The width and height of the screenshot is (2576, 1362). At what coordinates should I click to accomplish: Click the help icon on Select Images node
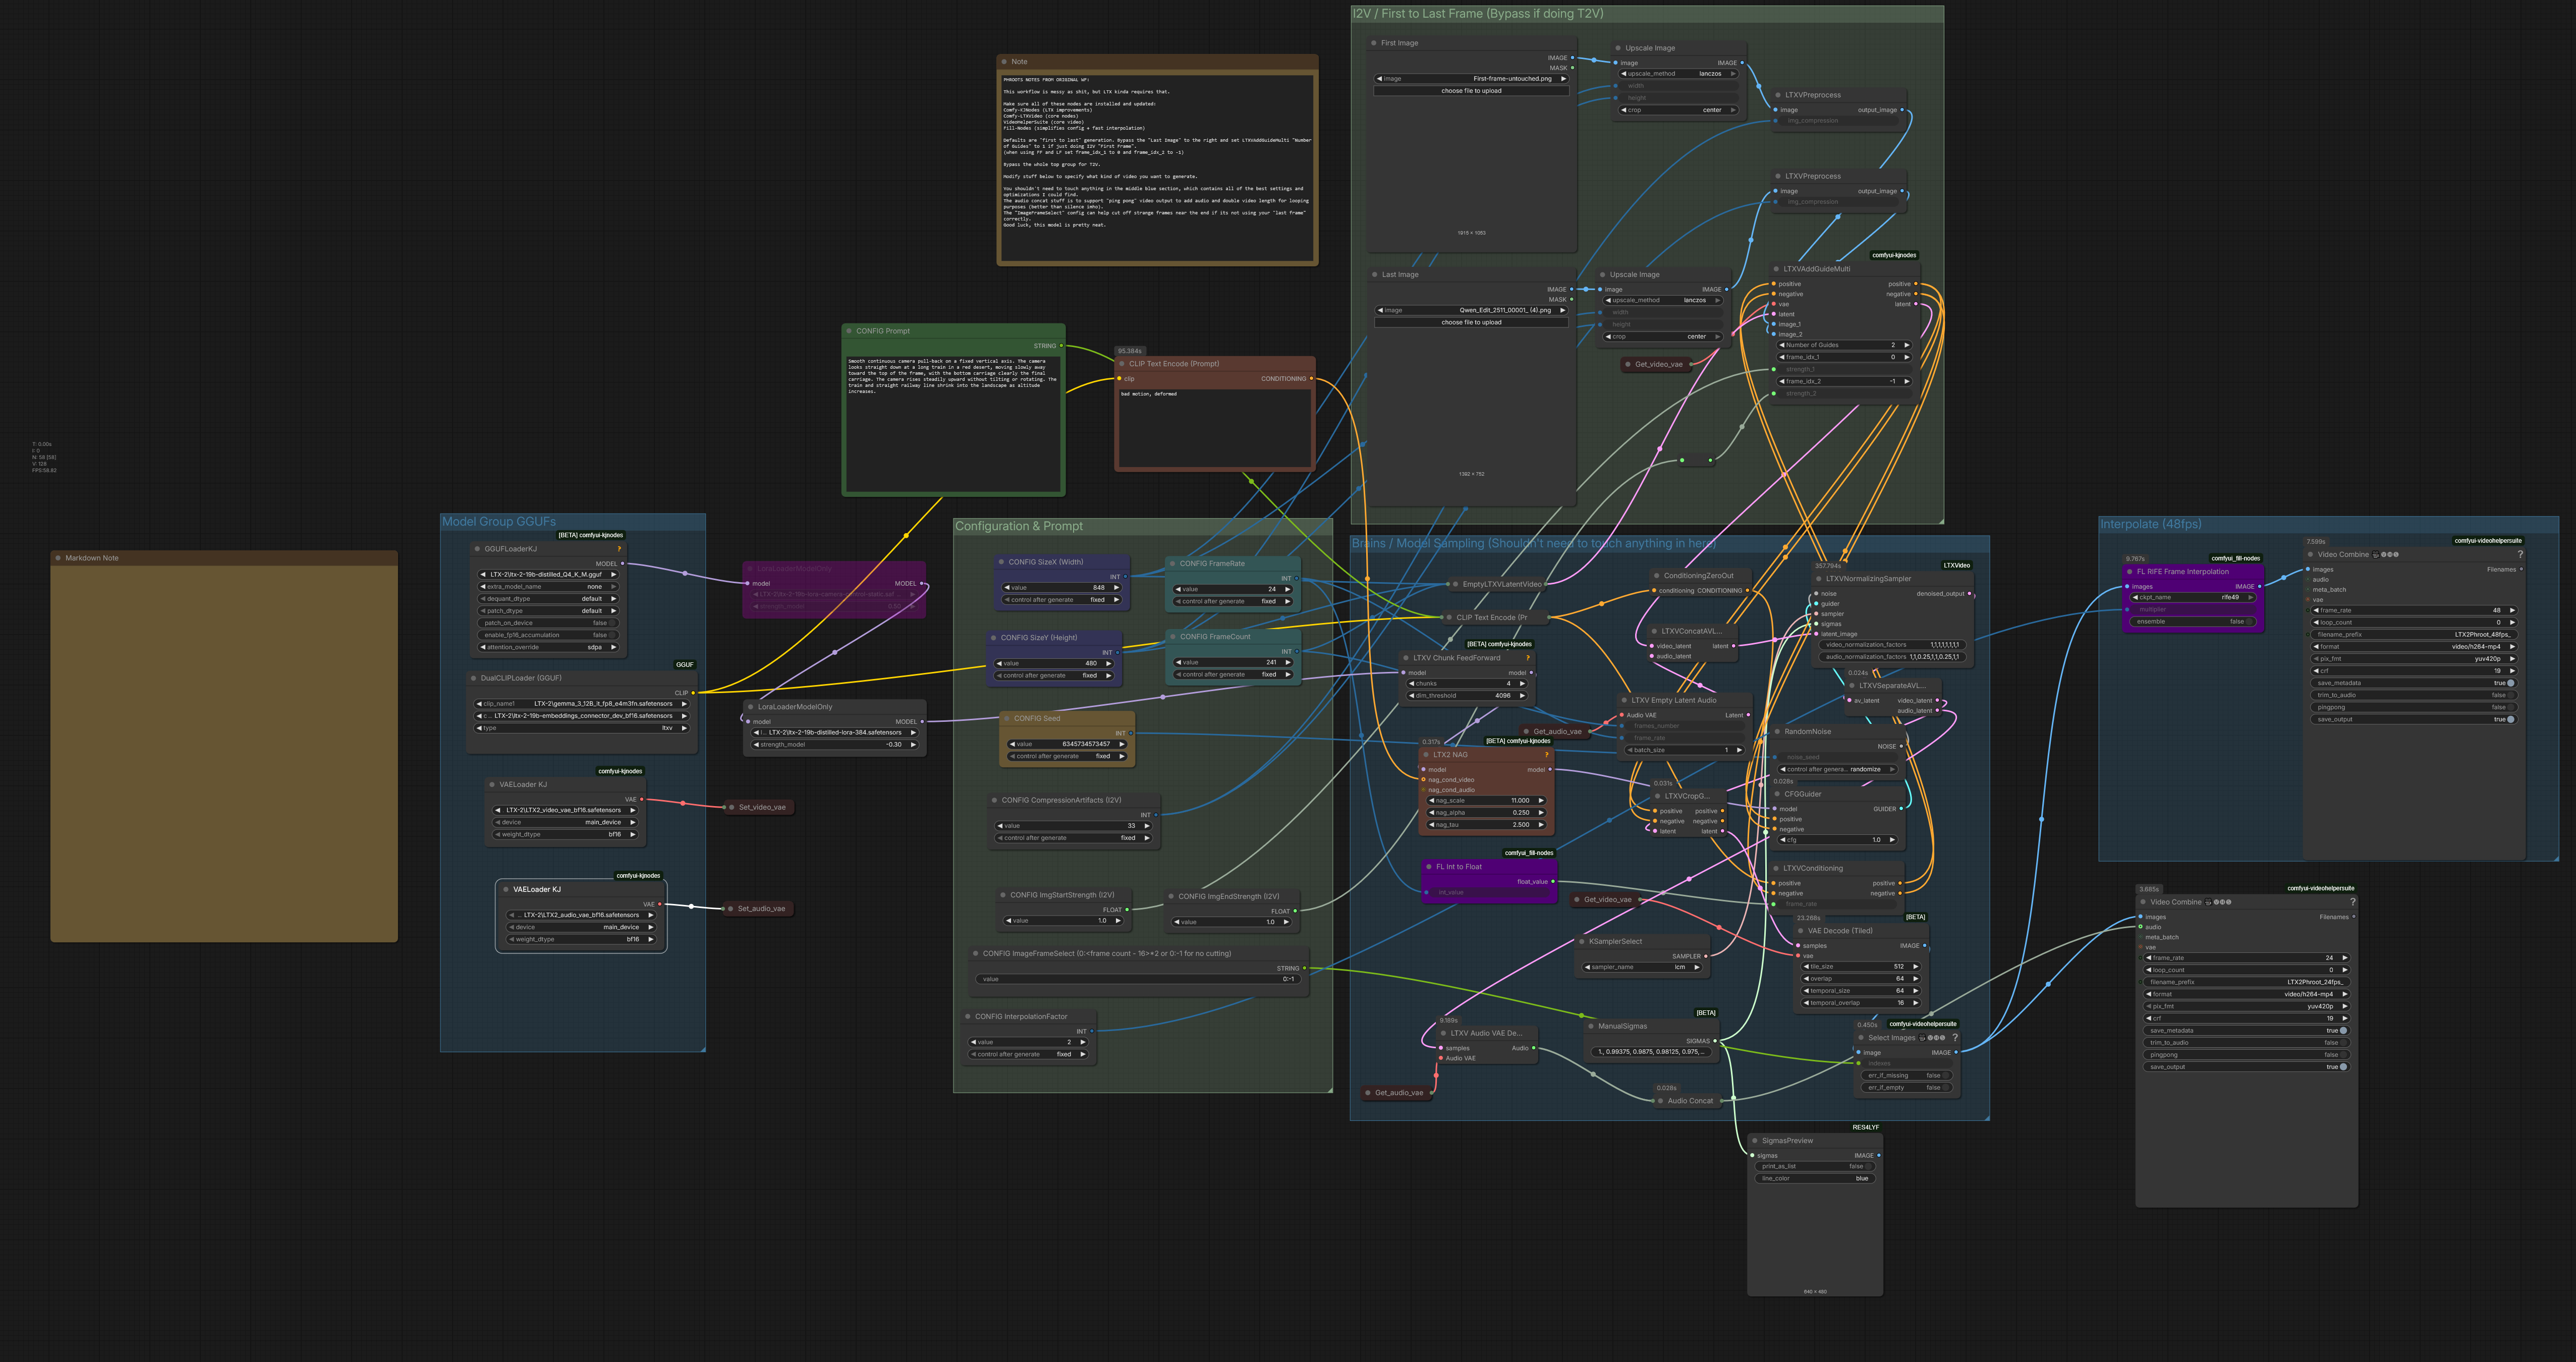(x=1954, y=1037)
